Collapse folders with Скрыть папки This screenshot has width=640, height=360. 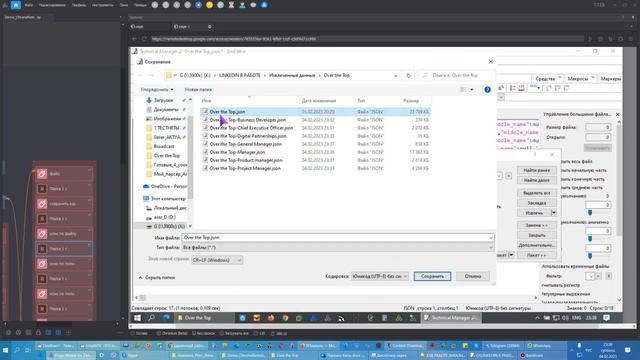[157, 278]
